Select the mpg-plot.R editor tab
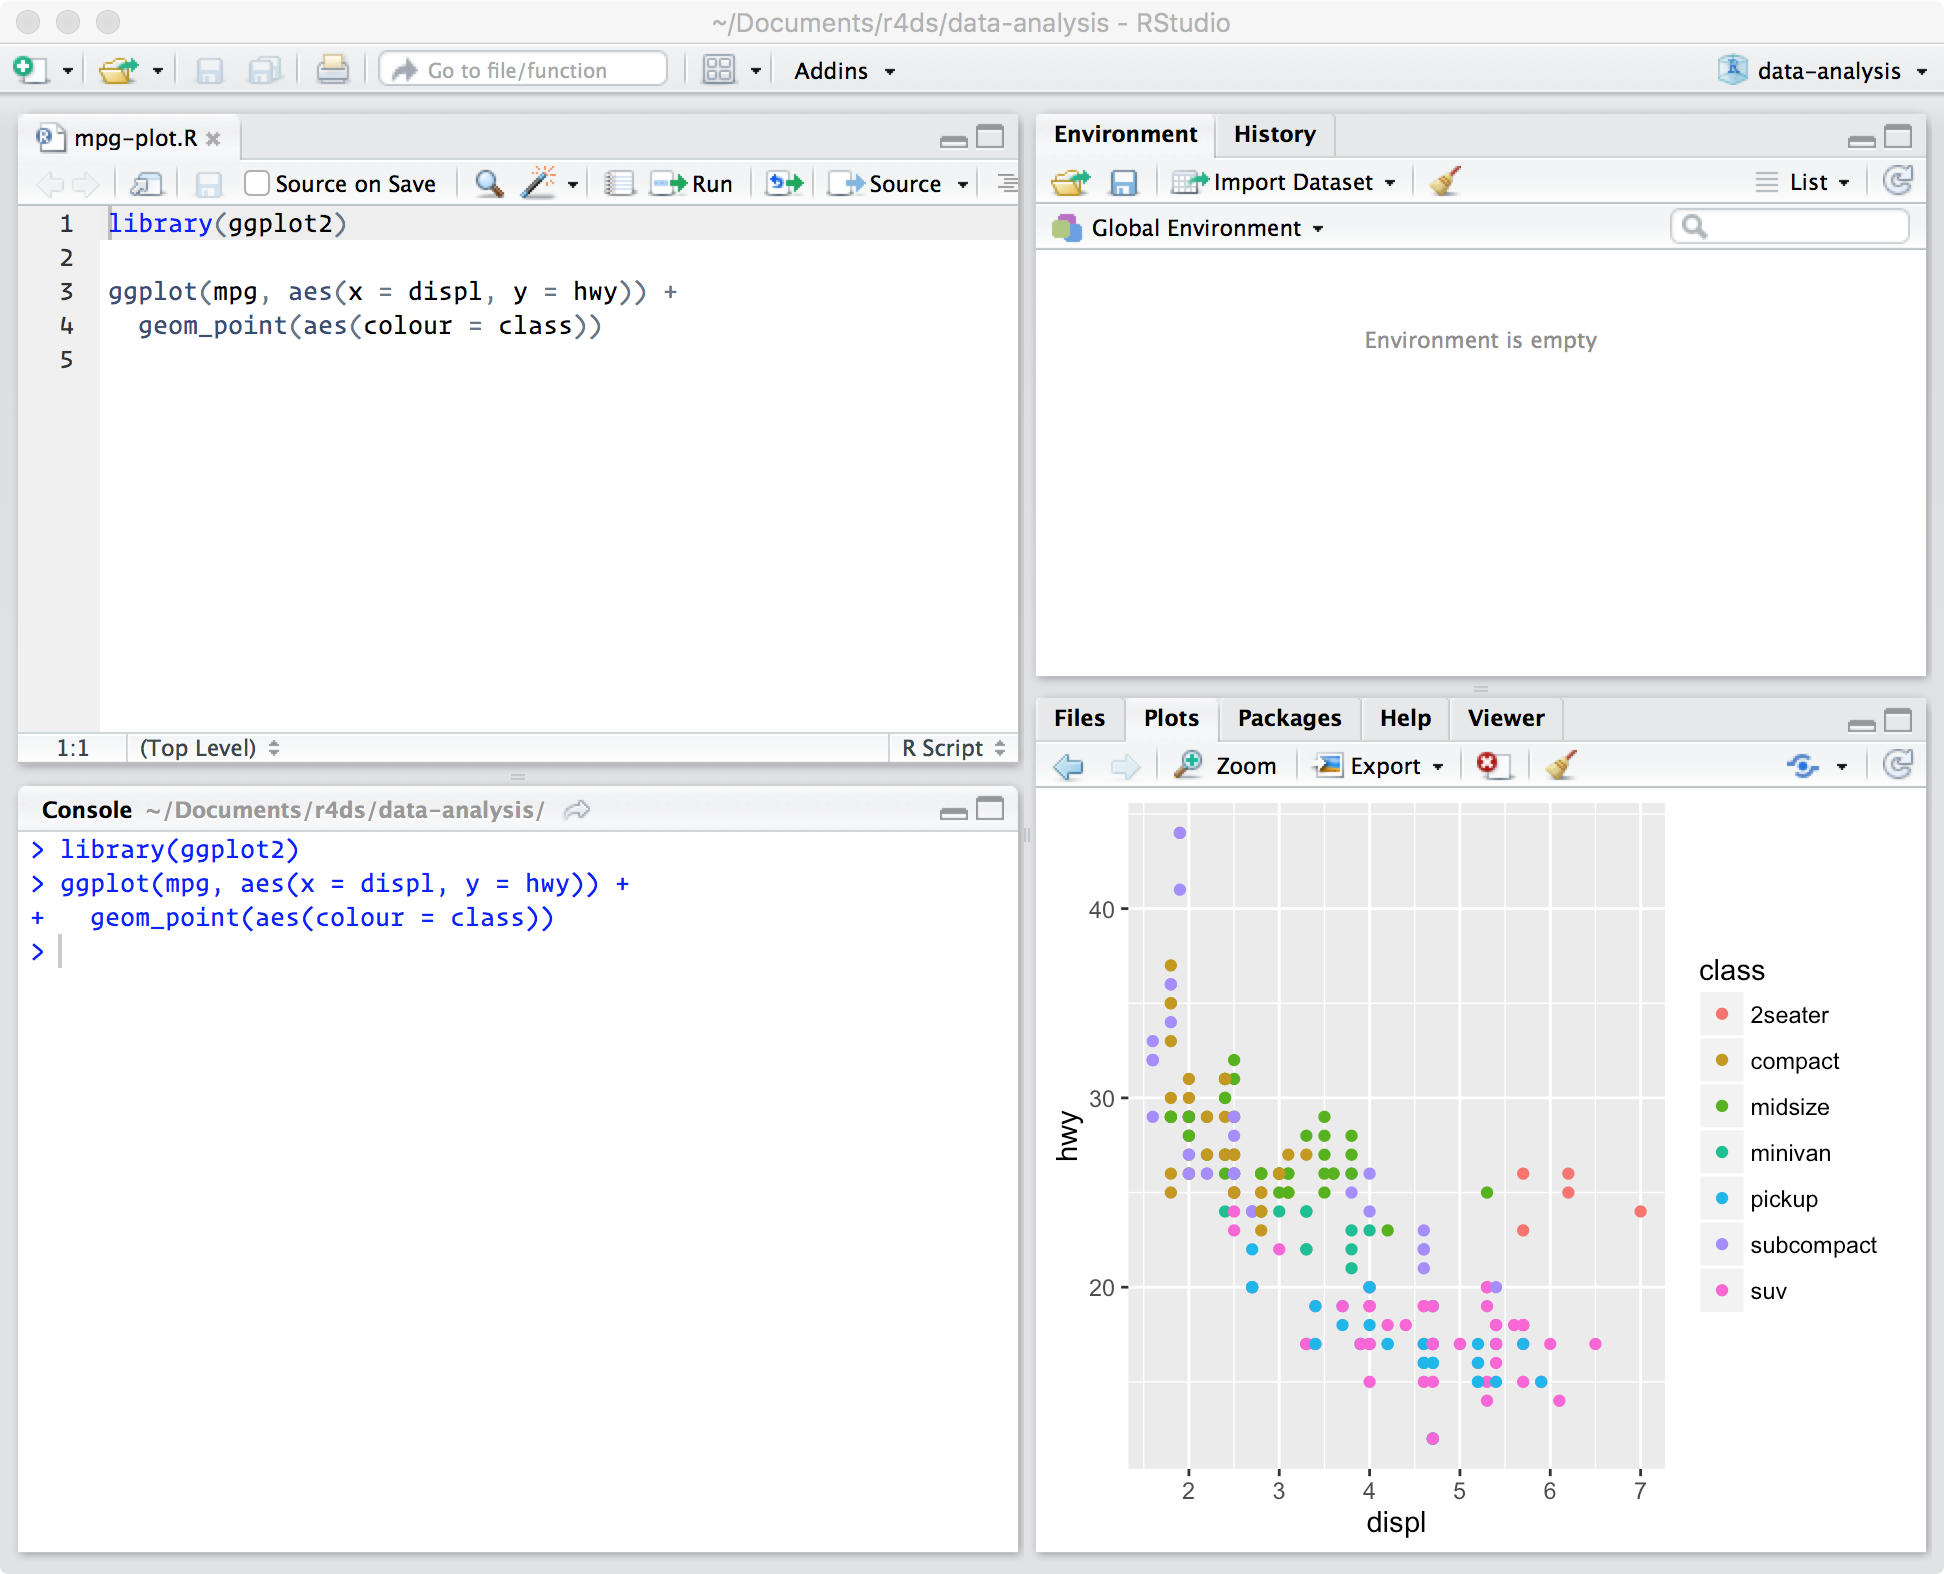 [135, 138]
